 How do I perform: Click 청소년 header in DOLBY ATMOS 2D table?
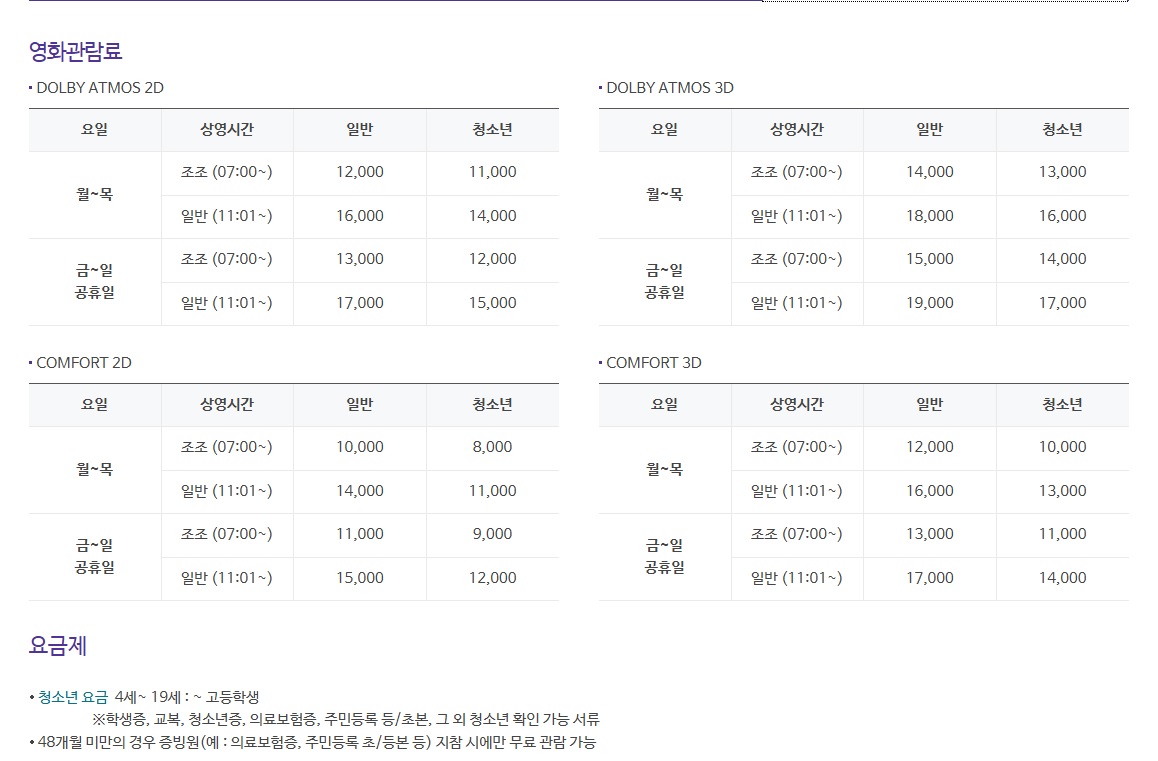point(493,129)
